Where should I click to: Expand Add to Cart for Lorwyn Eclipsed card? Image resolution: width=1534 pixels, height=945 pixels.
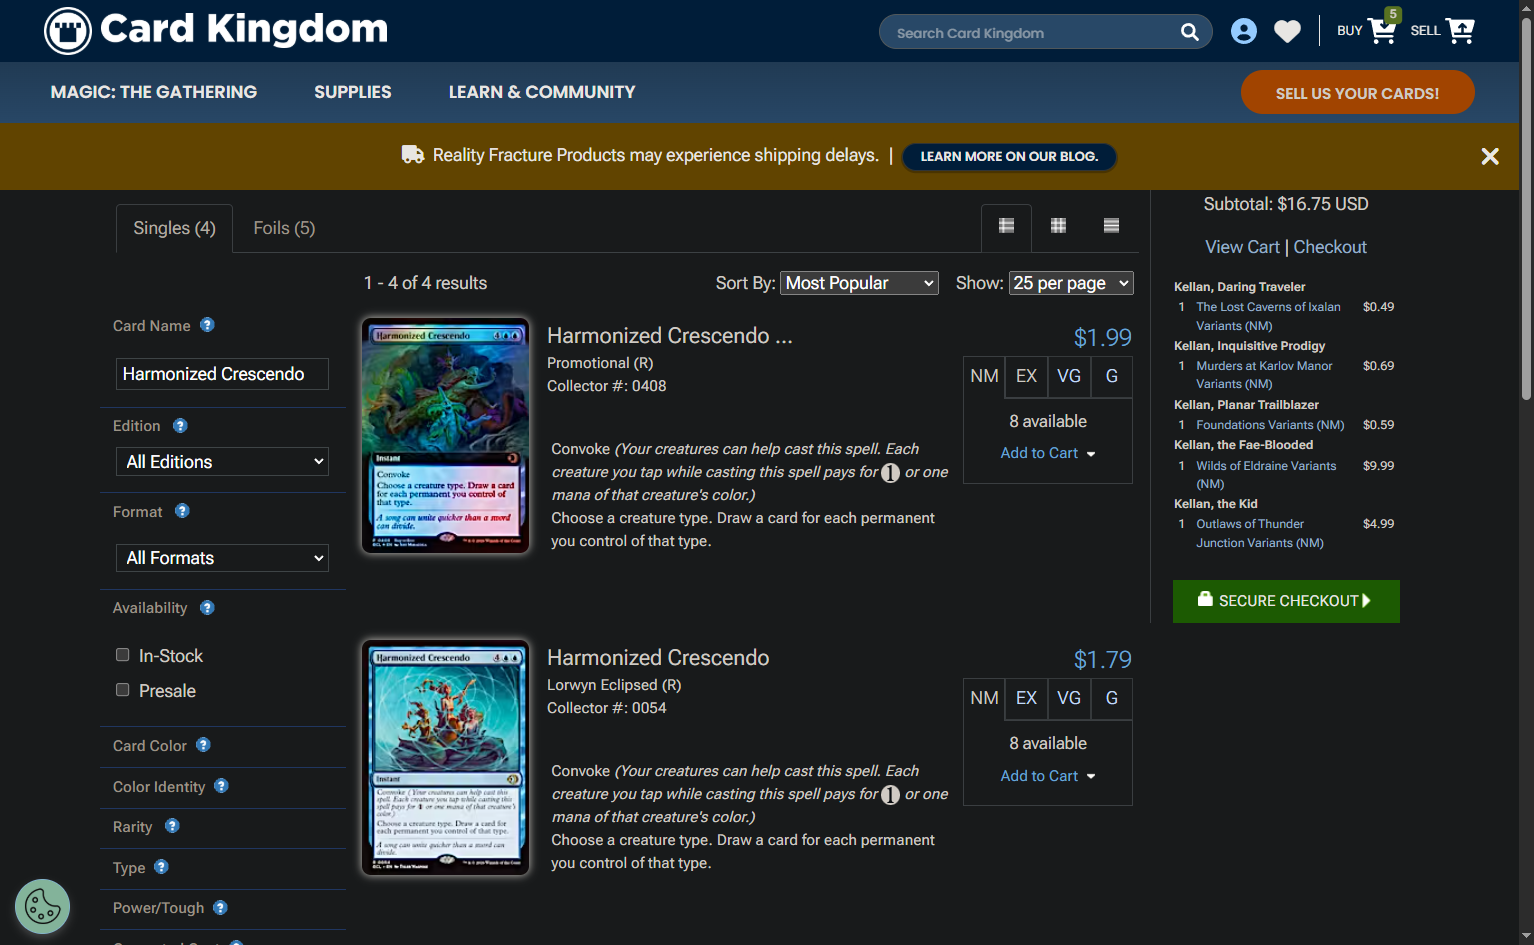[x=1048, y=776]
